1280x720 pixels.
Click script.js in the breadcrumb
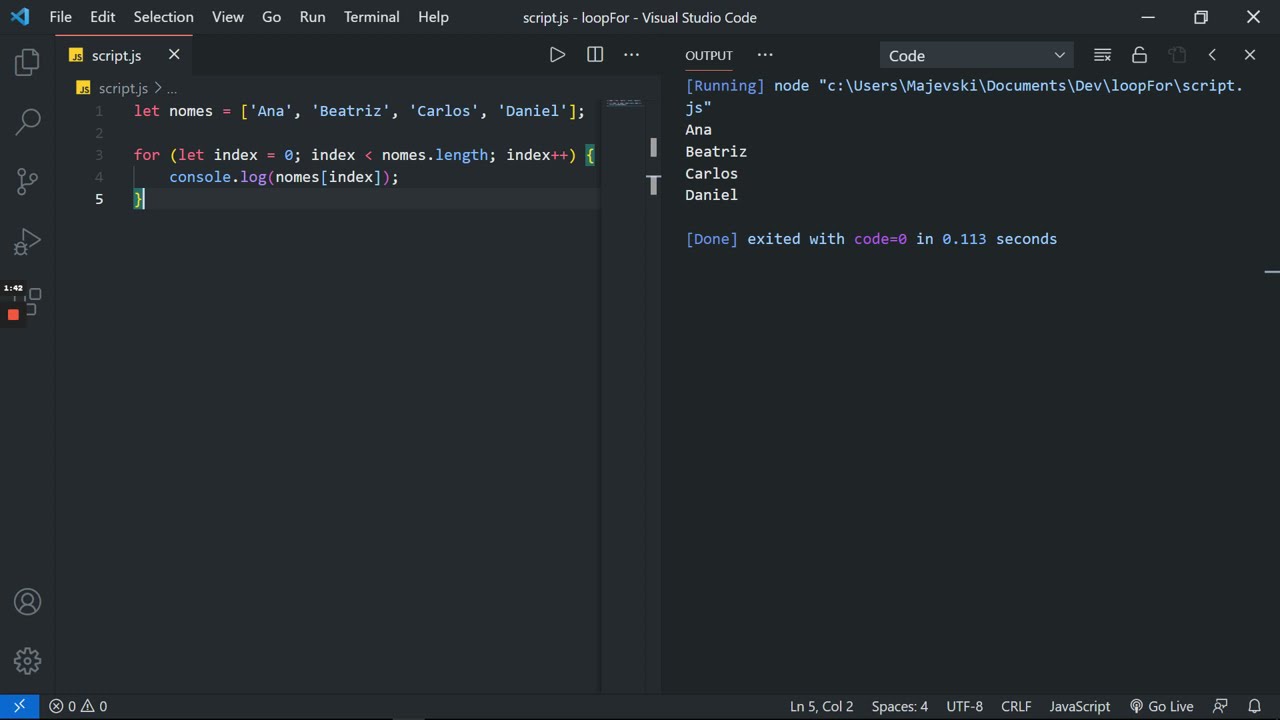pos(122,88)
